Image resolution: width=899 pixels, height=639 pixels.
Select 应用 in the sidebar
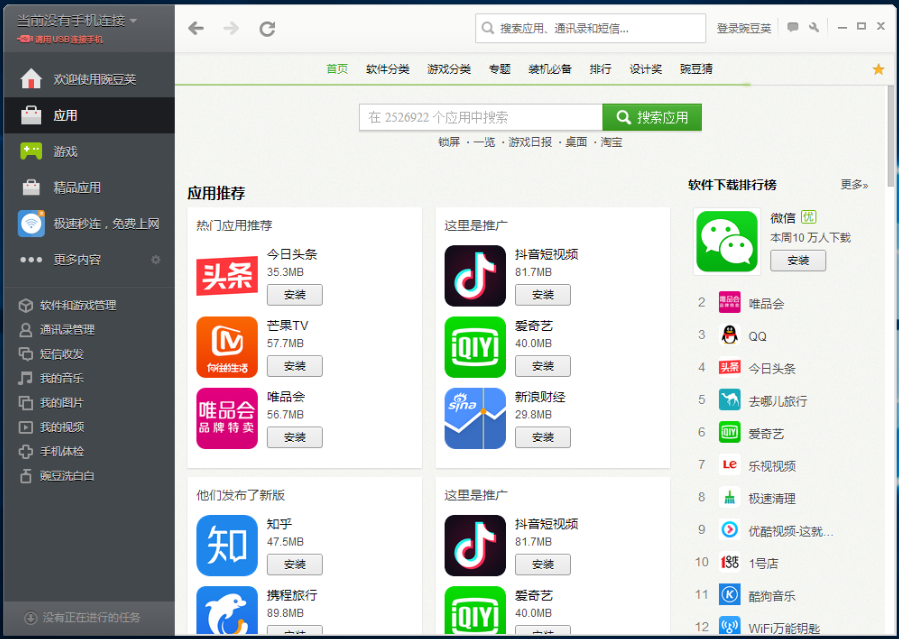[x=89, y=115]
